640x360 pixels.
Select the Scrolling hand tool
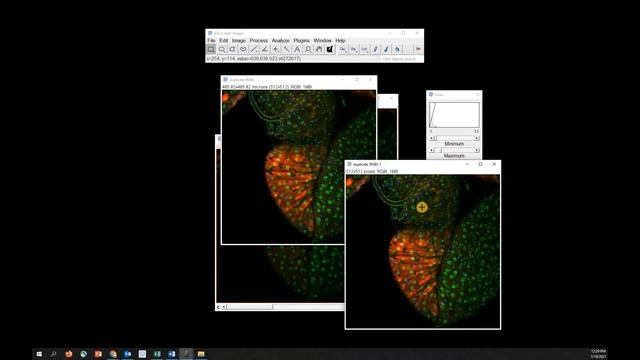[x=319, y=49]
